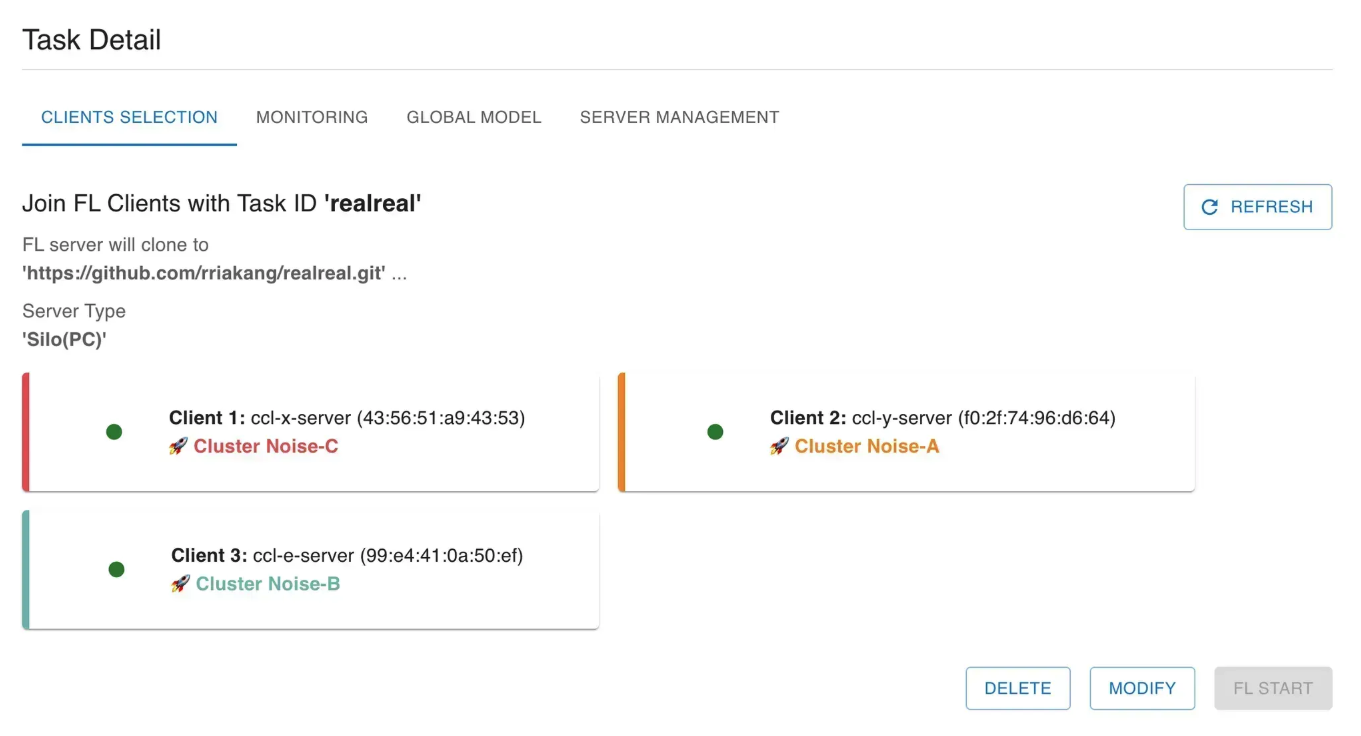Click the green status dot for Client 3
The image size is (1361, 736).
tap(116, 570)
